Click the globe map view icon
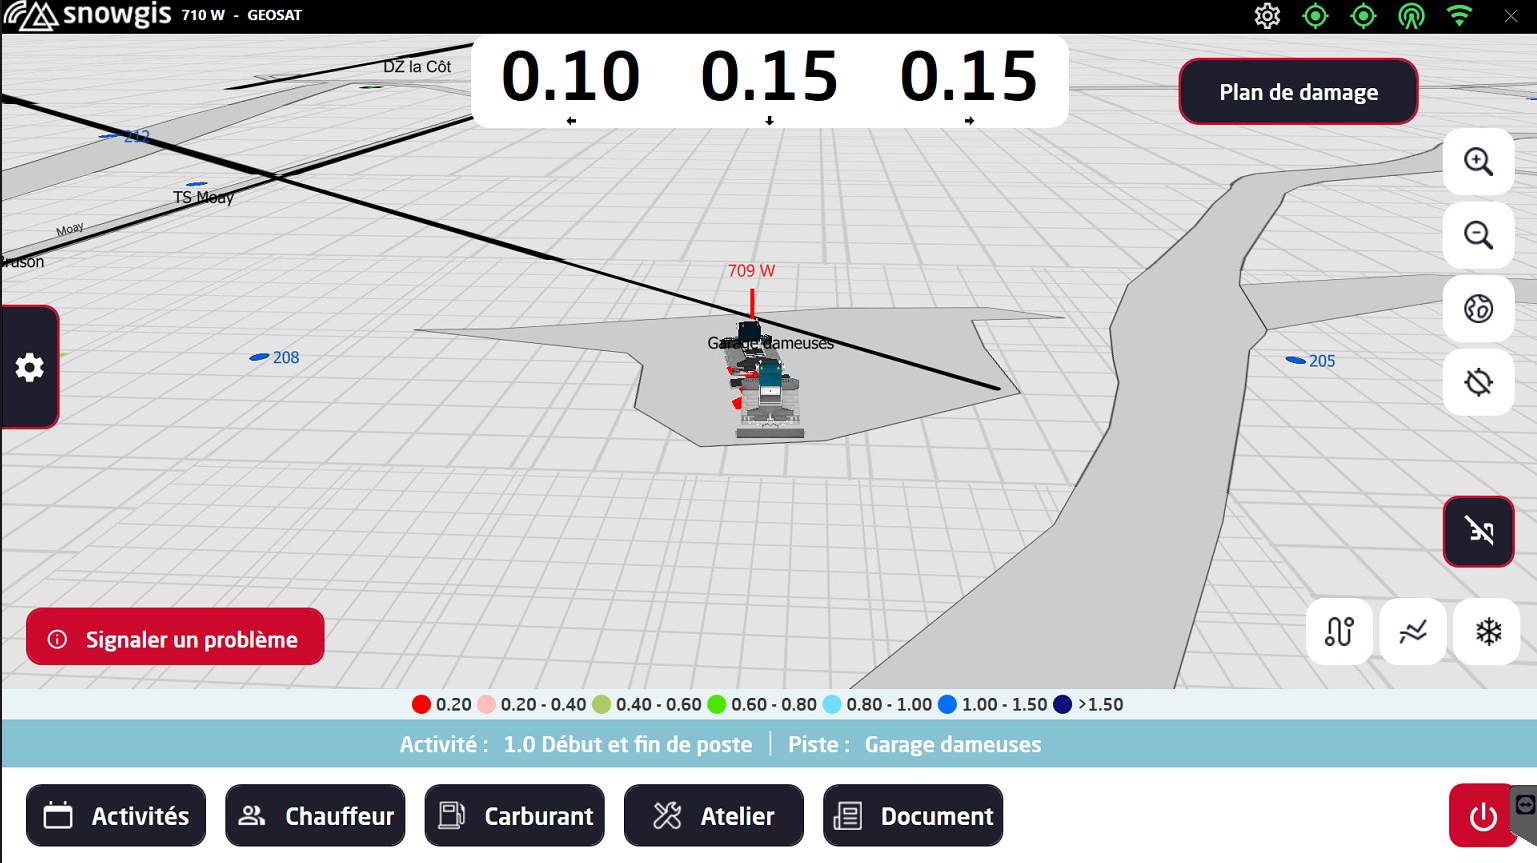The height and width of the screenshot is (863, 1537). (x=1477, y=309)
